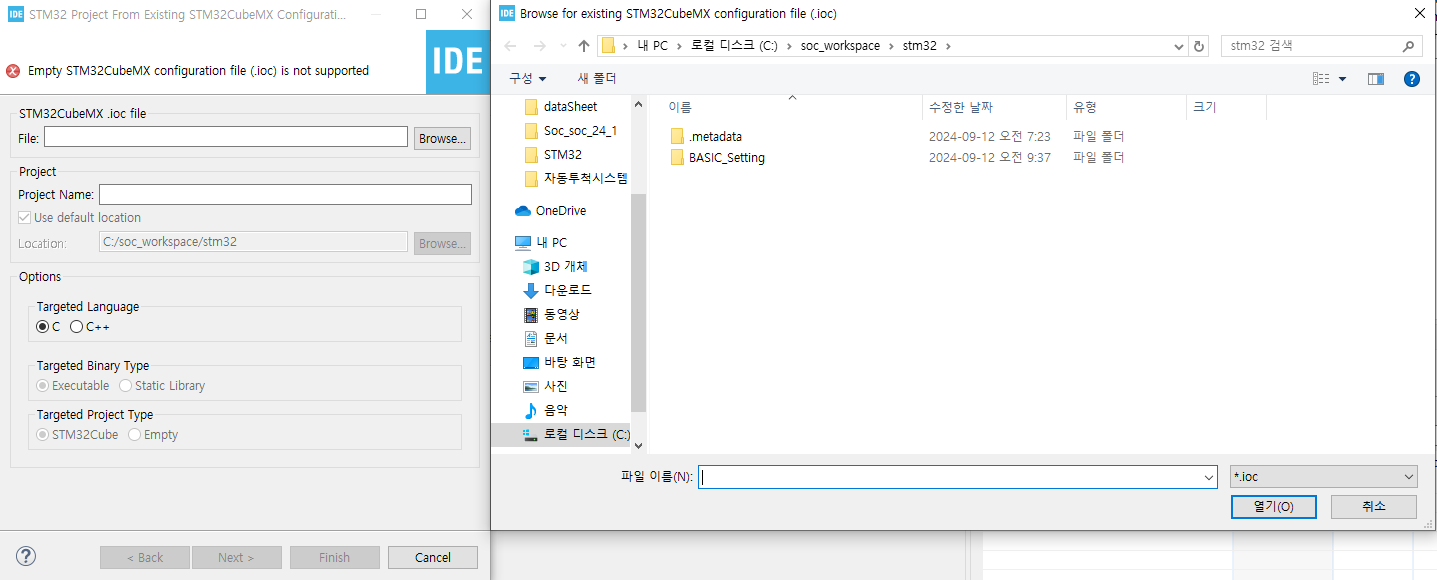Open 음악 folder in sidebar
1437x580 pixels.
tap(546, 411)
